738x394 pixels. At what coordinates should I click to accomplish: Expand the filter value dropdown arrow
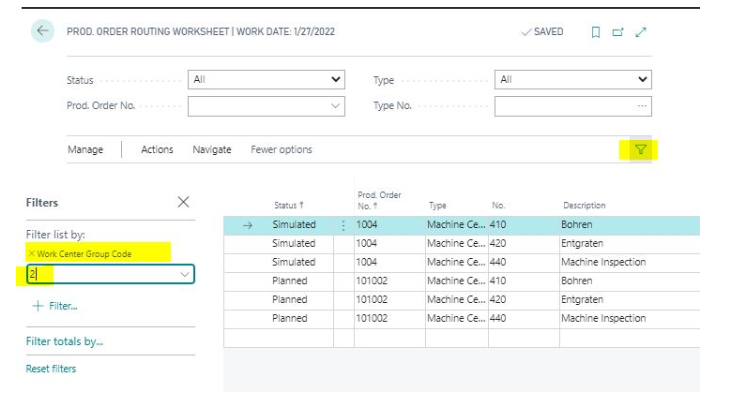[x=184, y=274]
